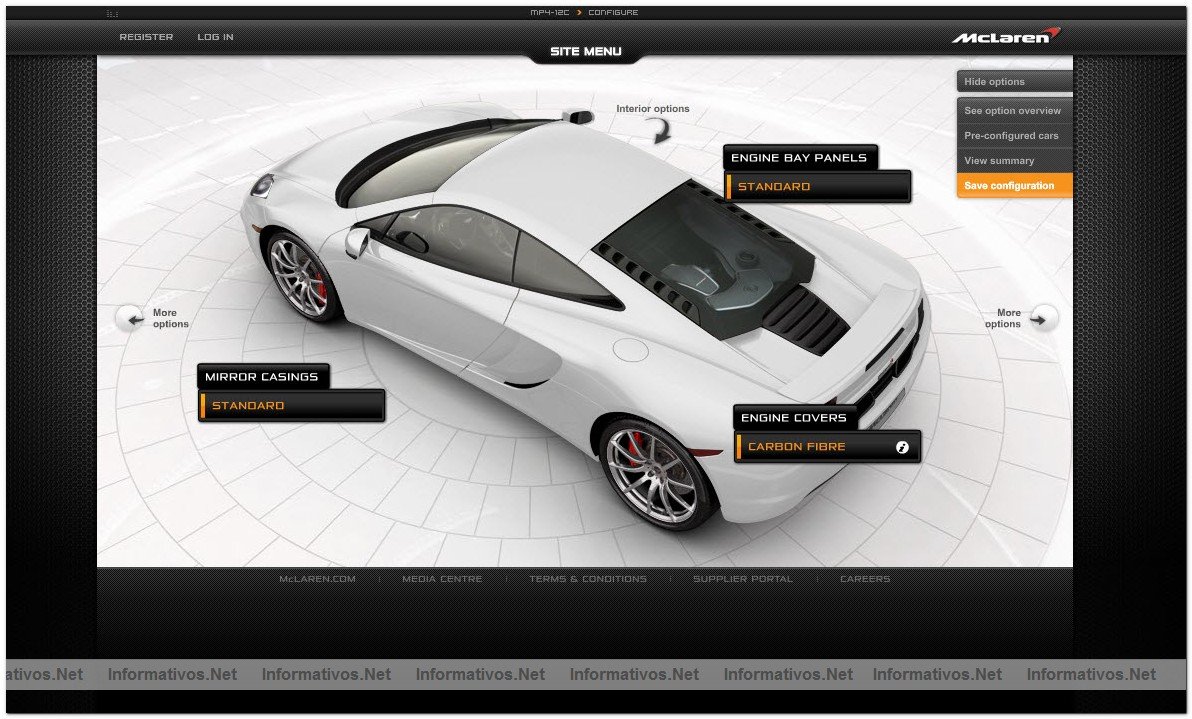Click the Engine Covers label
This screenshot has width=1192, height=719.
pyautogui.click(x=794, y=418)
